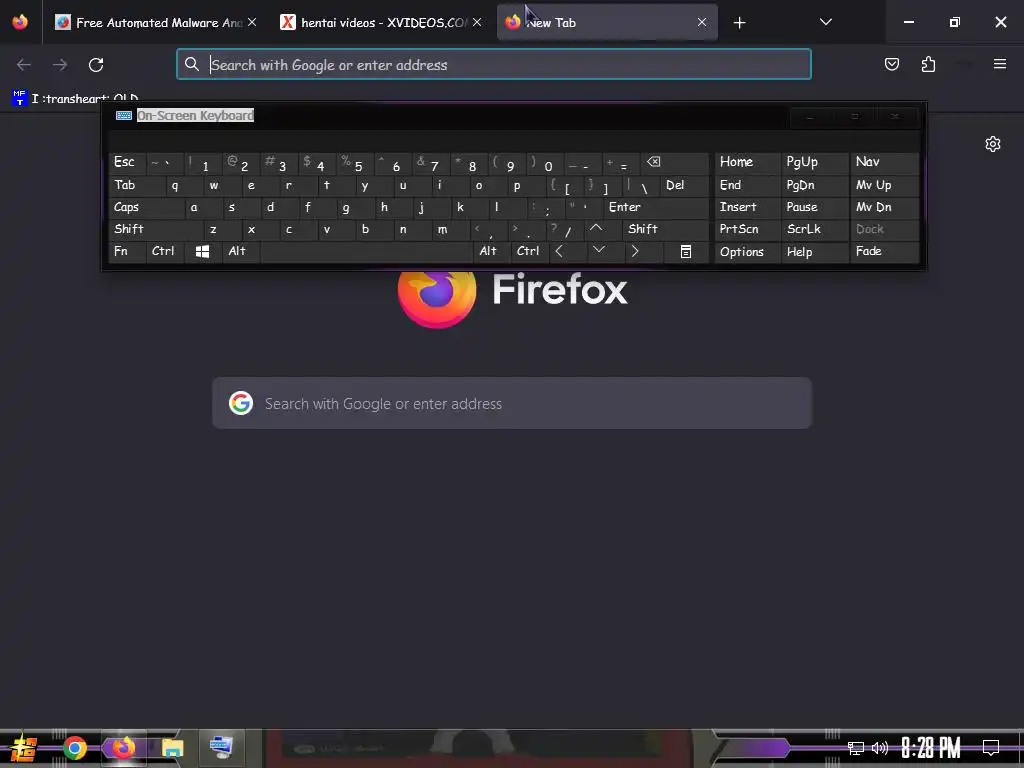The image size is (1024, 768).
Task: Click backspace key icon on keyboard
Action: [x=675, y=162]
